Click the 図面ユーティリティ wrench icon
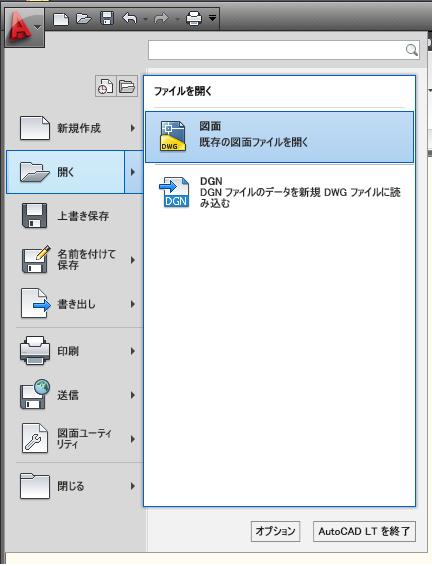Screen dimensions: 432x566 pos(35,438)
